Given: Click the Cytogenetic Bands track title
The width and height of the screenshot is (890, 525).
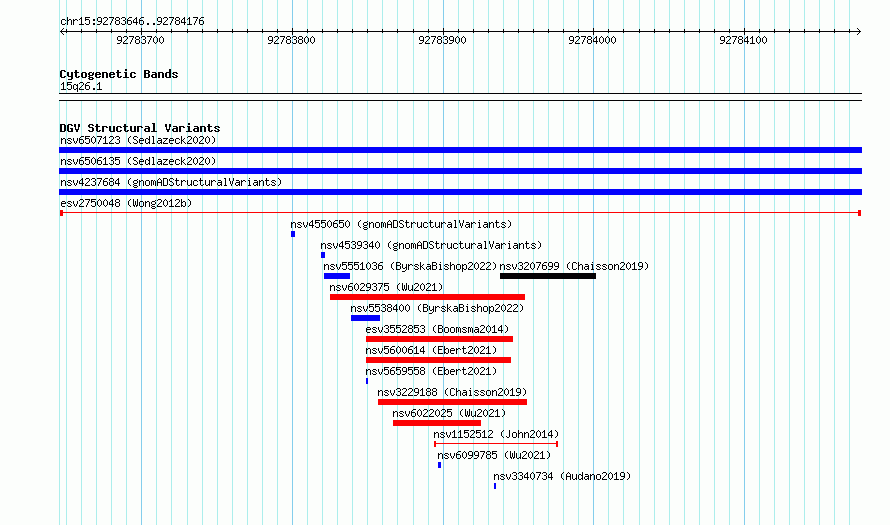Looking at the screenshot, I should click(x=119, y=74).
